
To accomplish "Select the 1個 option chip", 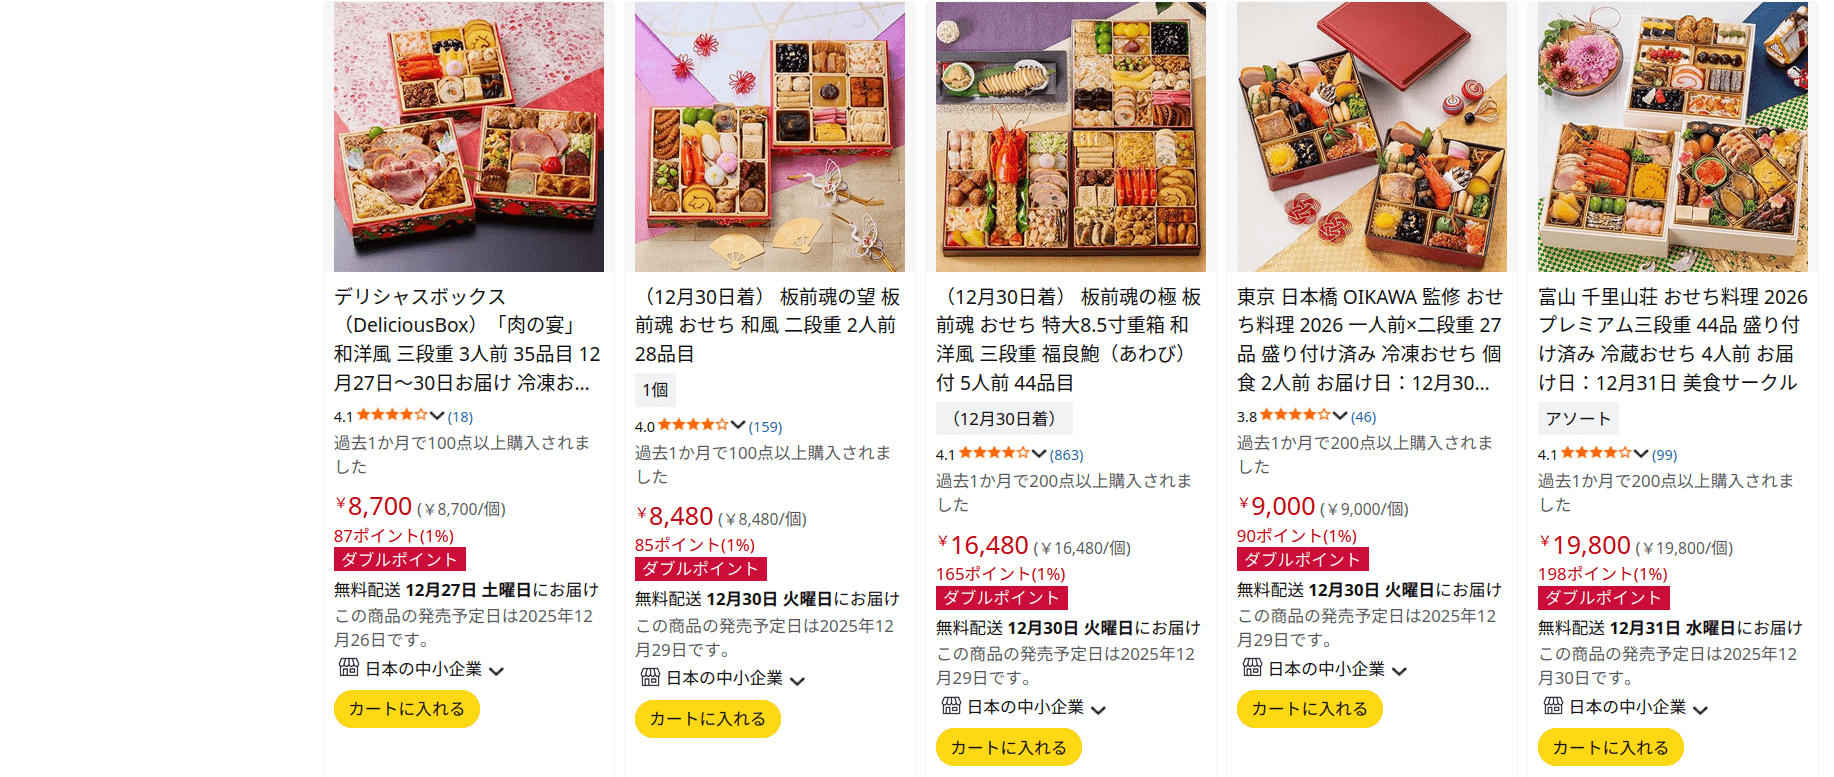I will [655, 390].
